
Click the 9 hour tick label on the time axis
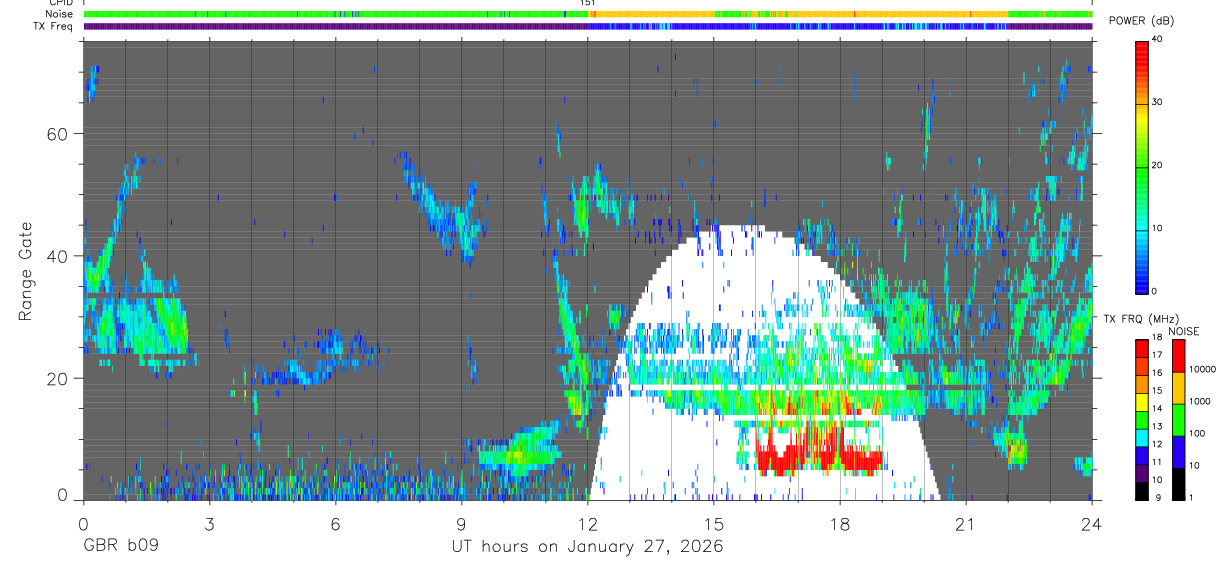click(x=461, y=523)
